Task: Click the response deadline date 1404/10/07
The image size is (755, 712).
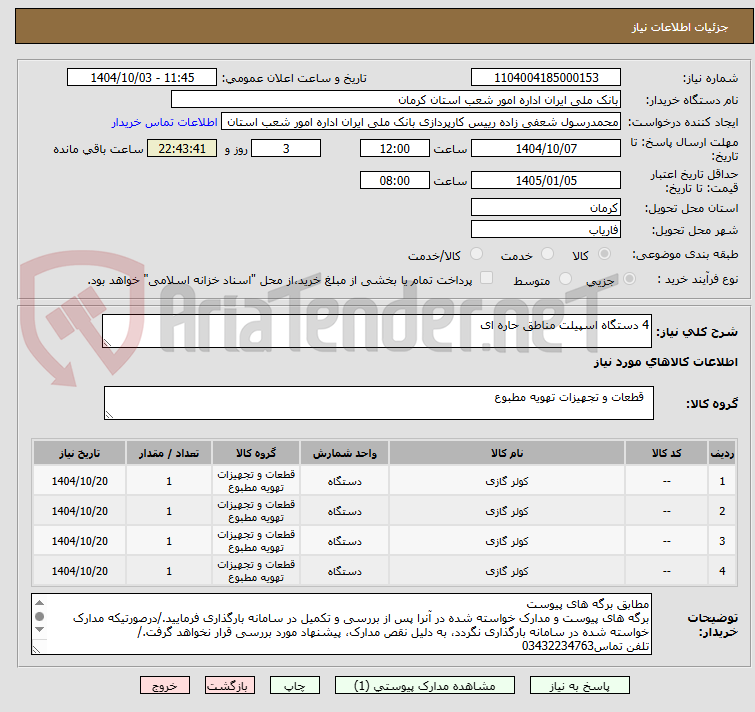Action: [x=546, y=148]
